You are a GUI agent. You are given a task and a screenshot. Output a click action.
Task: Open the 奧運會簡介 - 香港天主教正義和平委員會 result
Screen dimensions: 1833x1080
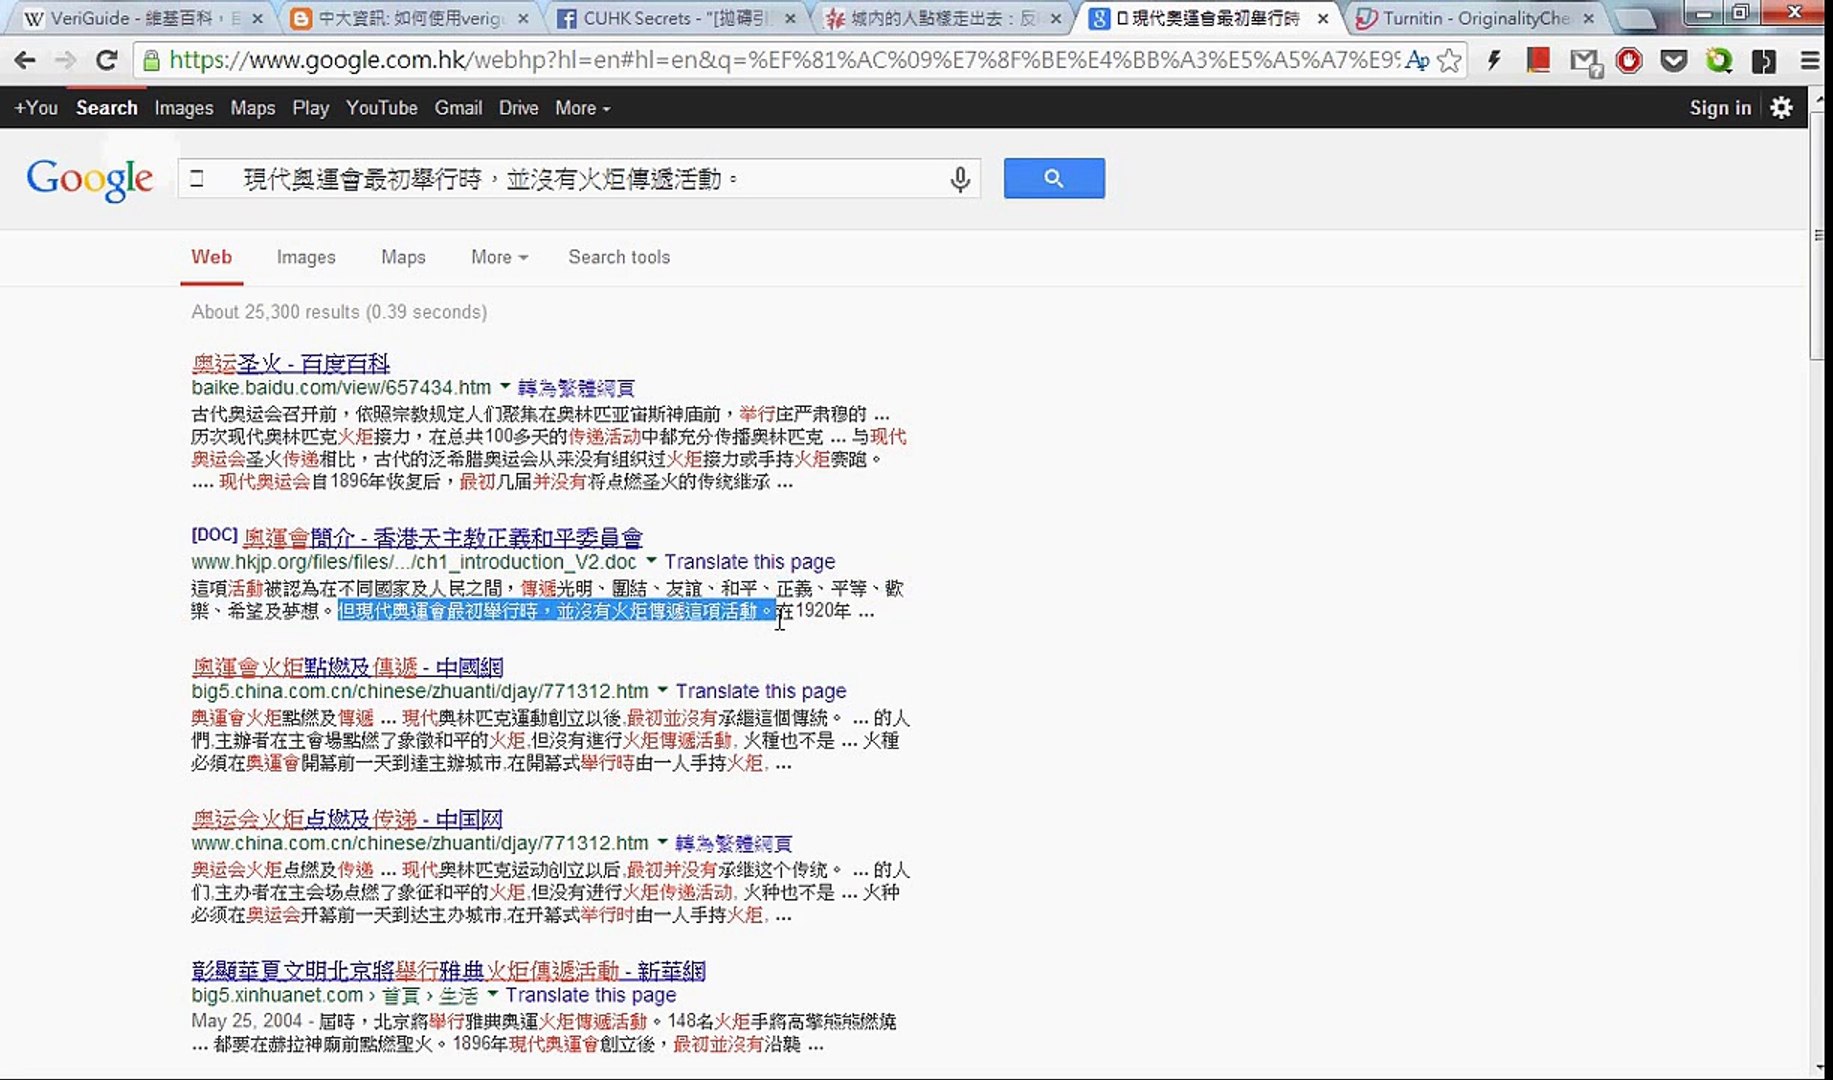(443, 538)
